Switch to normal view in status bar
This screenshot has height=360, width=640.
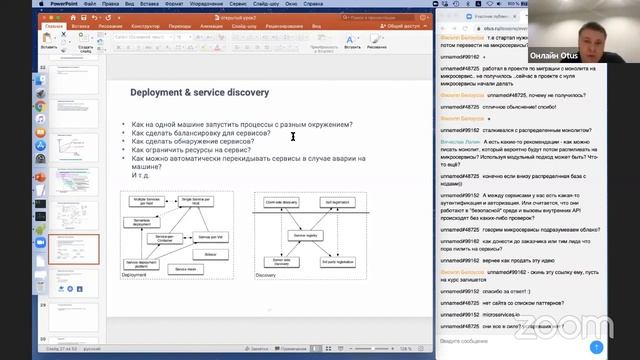click(x=316, y=349)
